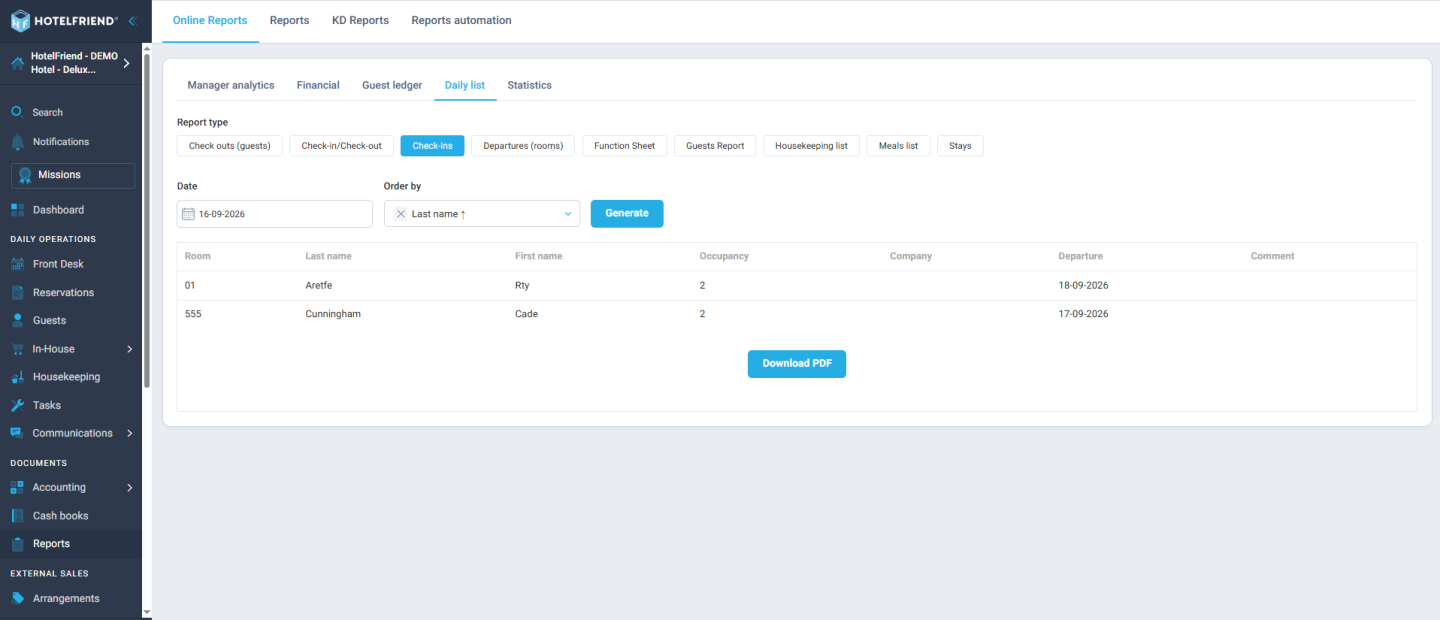This screenshot has width=1440, height=620.
Task: Click room number 555 cell
Action: tap(193, 314)
